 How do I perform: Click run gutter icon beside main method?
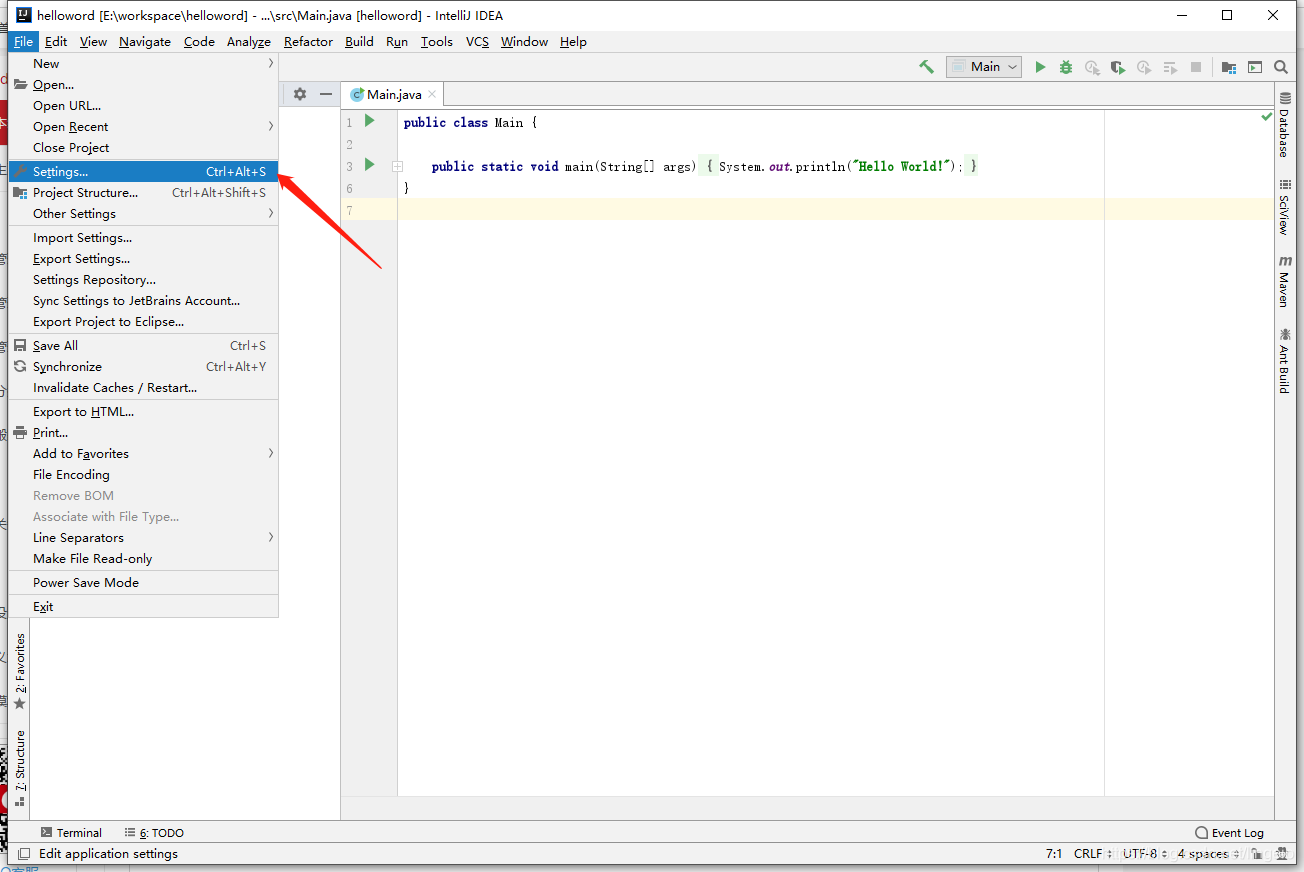click(x=369, y=165)
